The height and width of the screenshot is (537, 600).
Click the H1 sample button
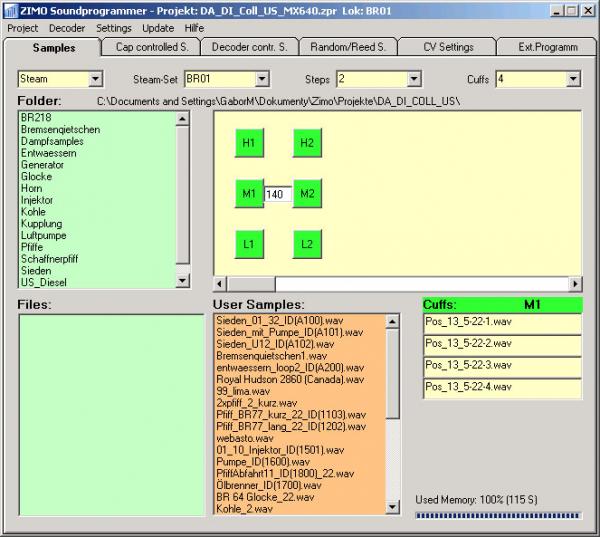pyautogui.click(x=249, y=143)
